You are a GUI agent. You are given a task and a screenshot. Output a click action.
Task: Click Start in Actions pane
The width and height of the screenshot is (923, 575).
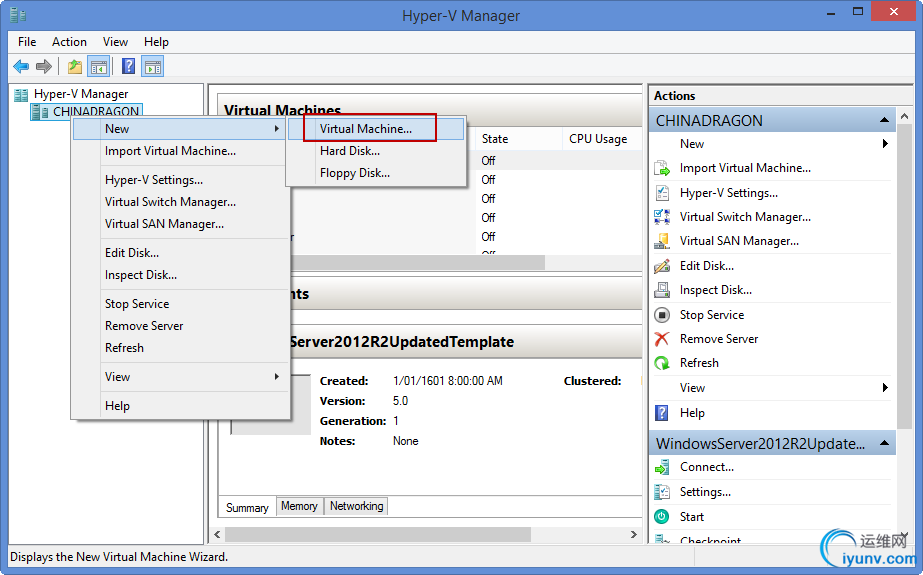point(692,517)
